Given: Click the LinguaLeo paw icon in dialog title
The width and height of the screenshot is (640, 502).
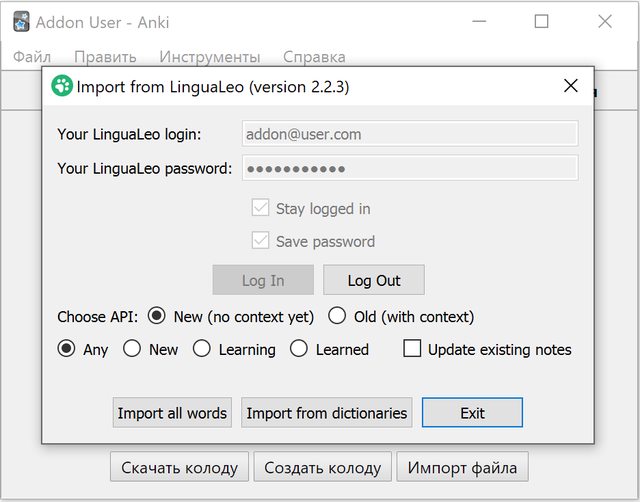Looking at the screenshot, I should click(62, 86).
